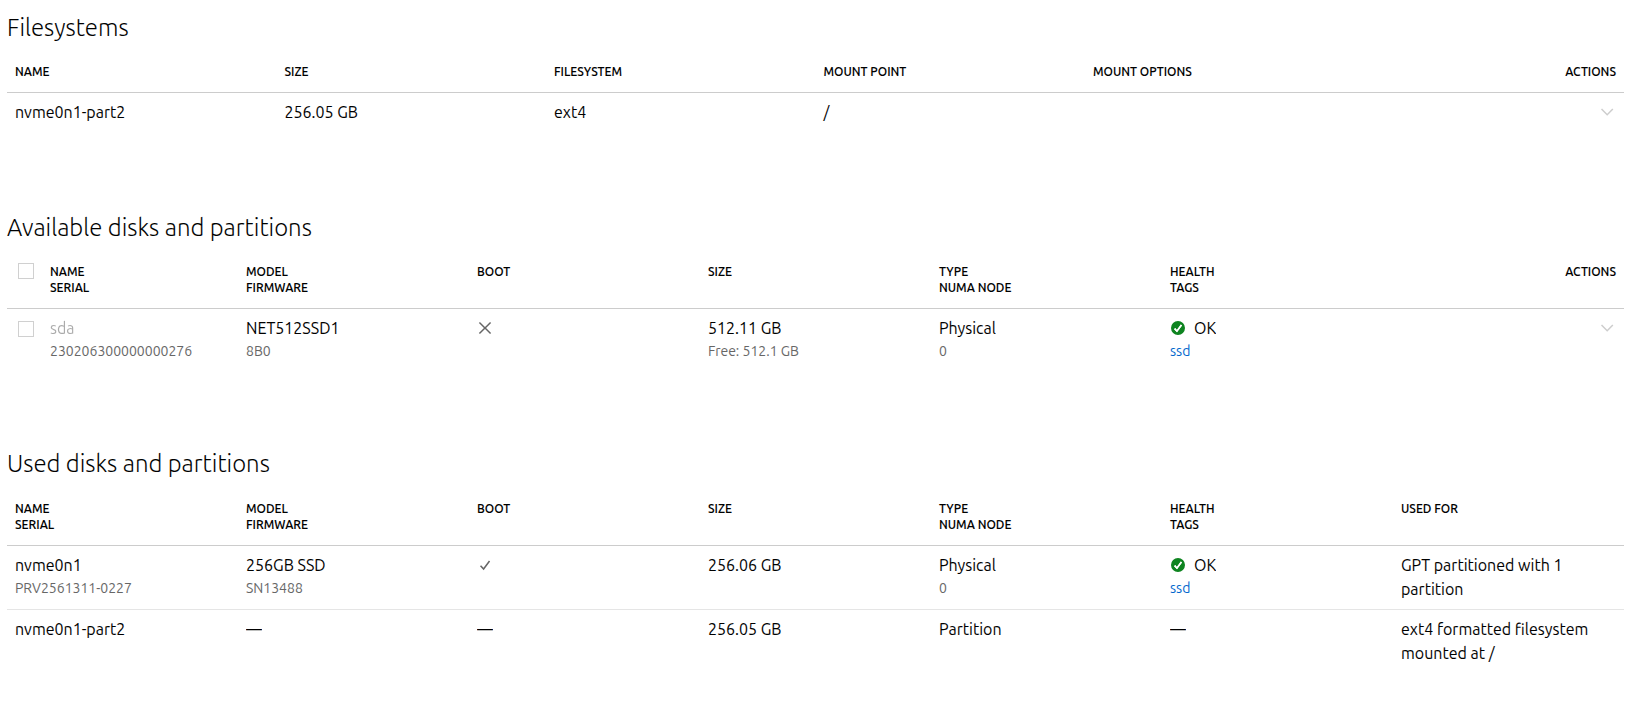Click the ssd tag link for sda
Screen dimensions: 1637x708
point(1180,351)
